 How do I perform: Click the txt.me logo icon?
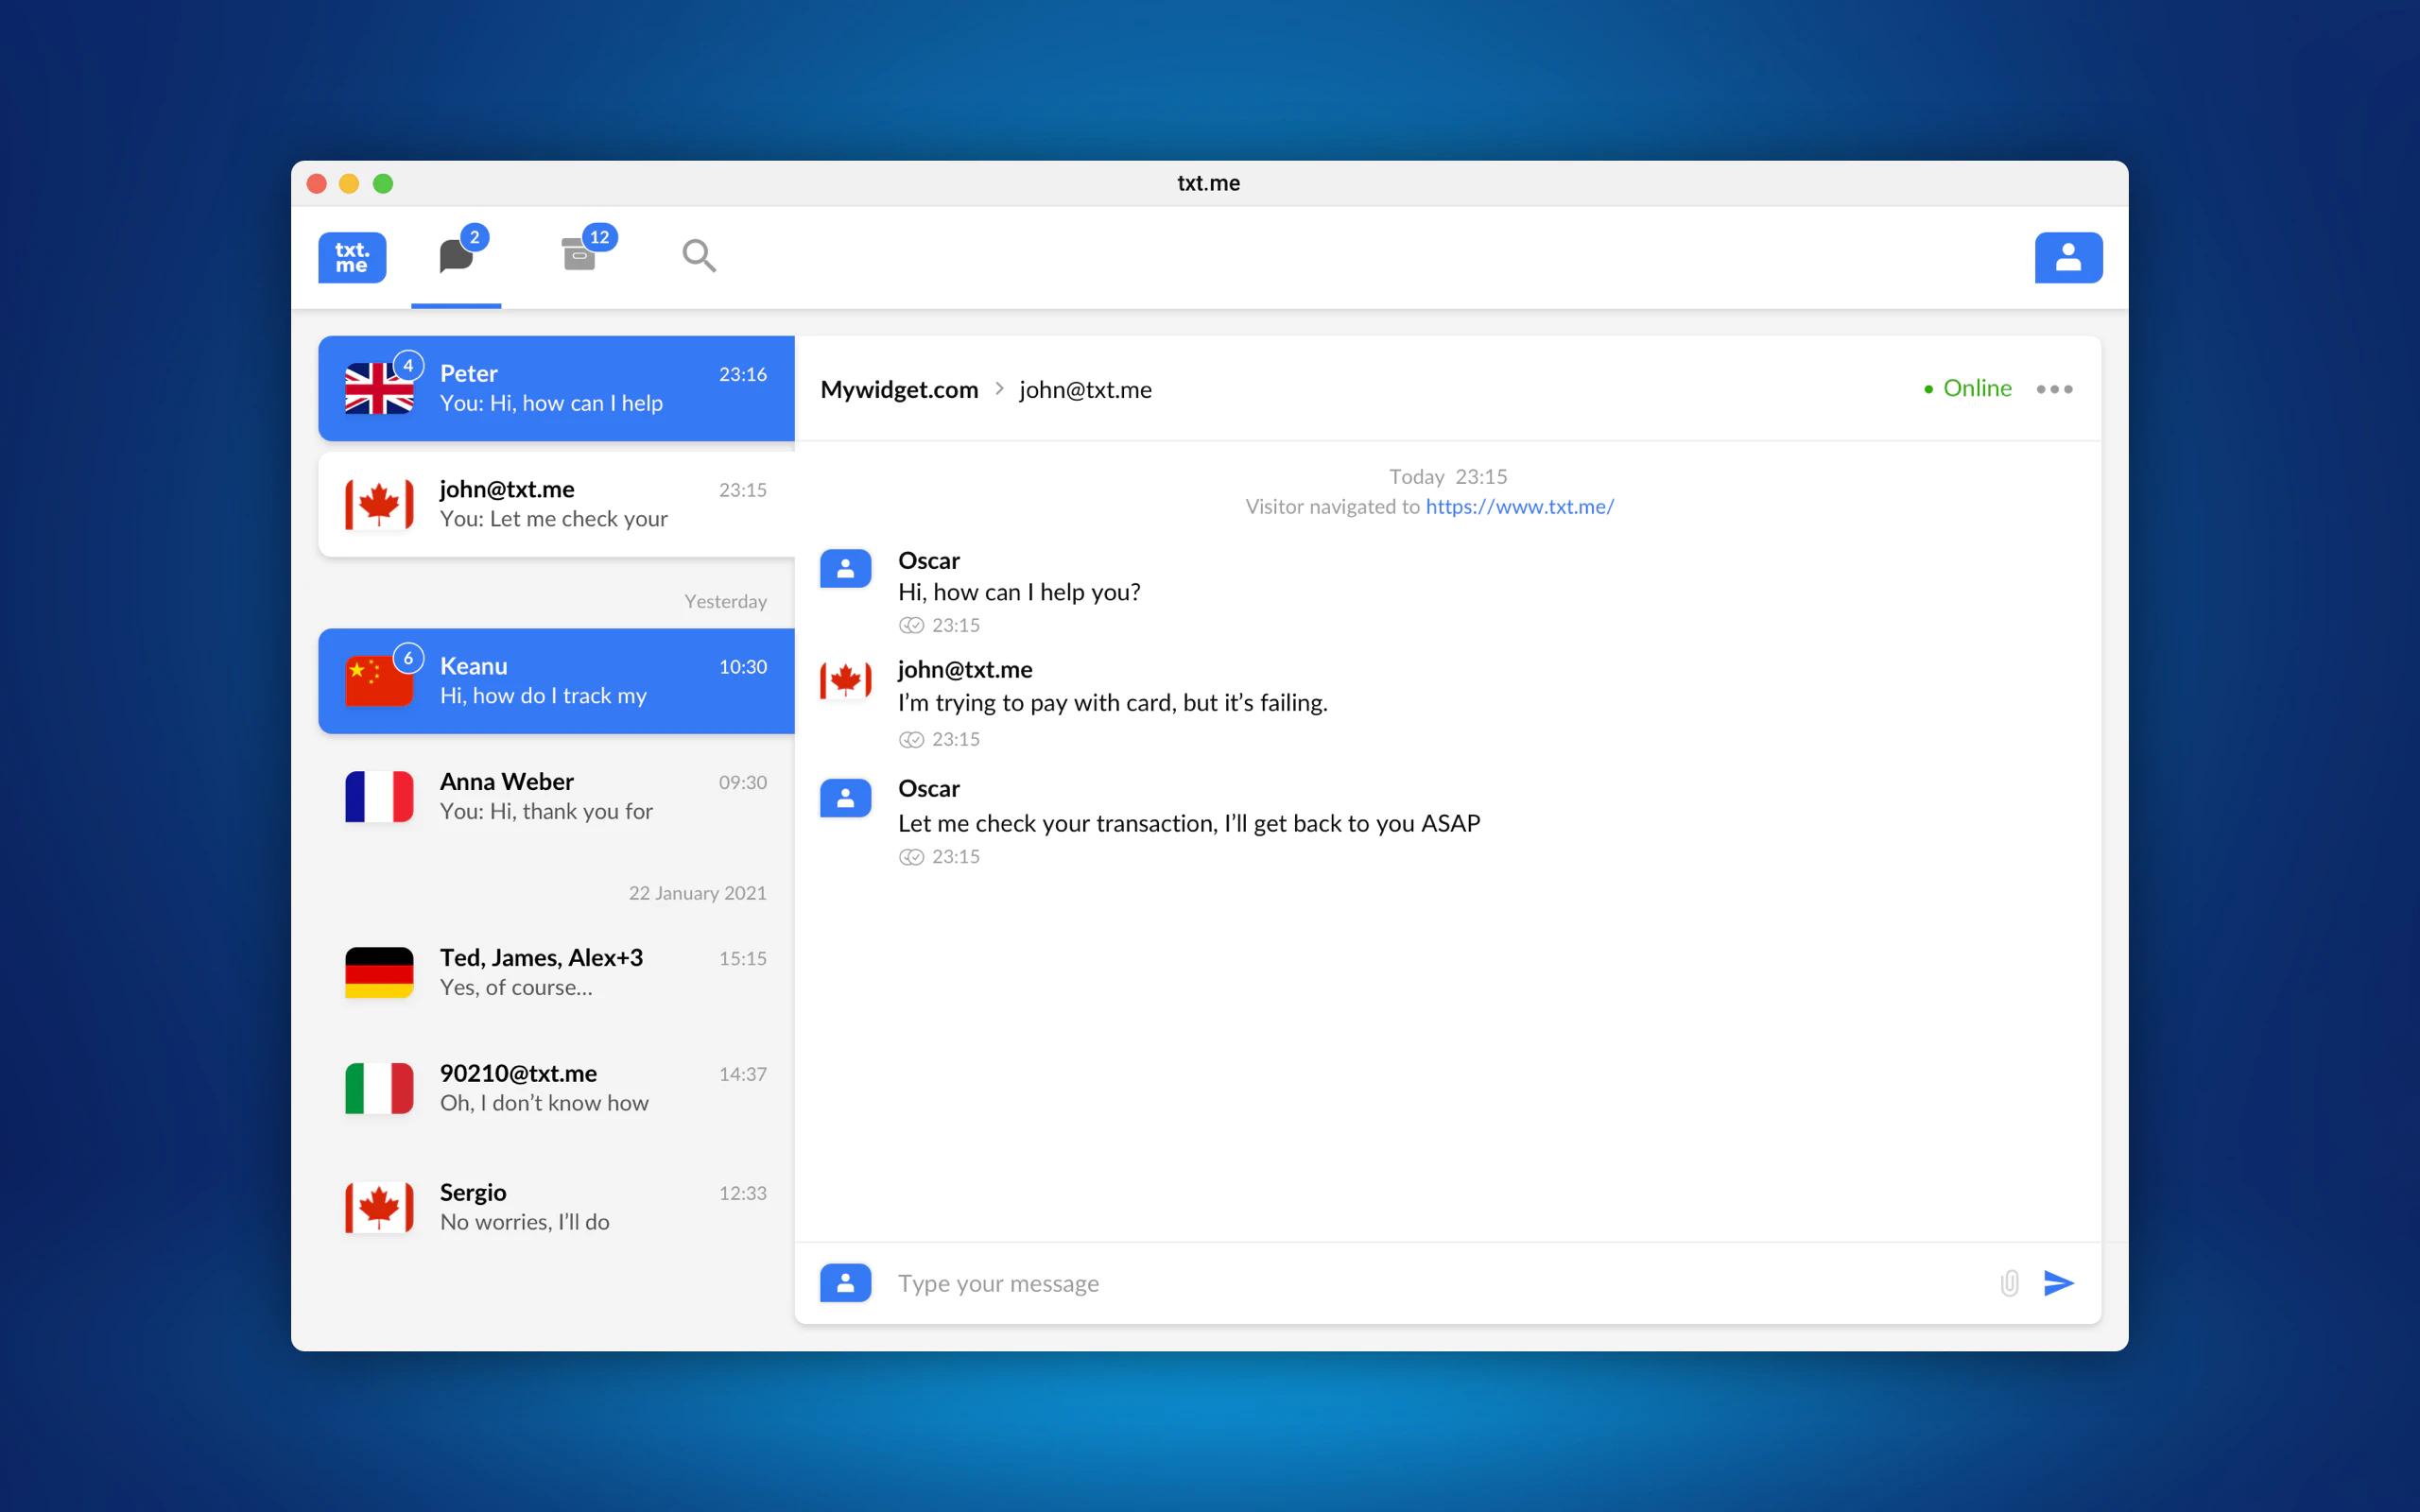pyautogui.click(x=352, y=257)
